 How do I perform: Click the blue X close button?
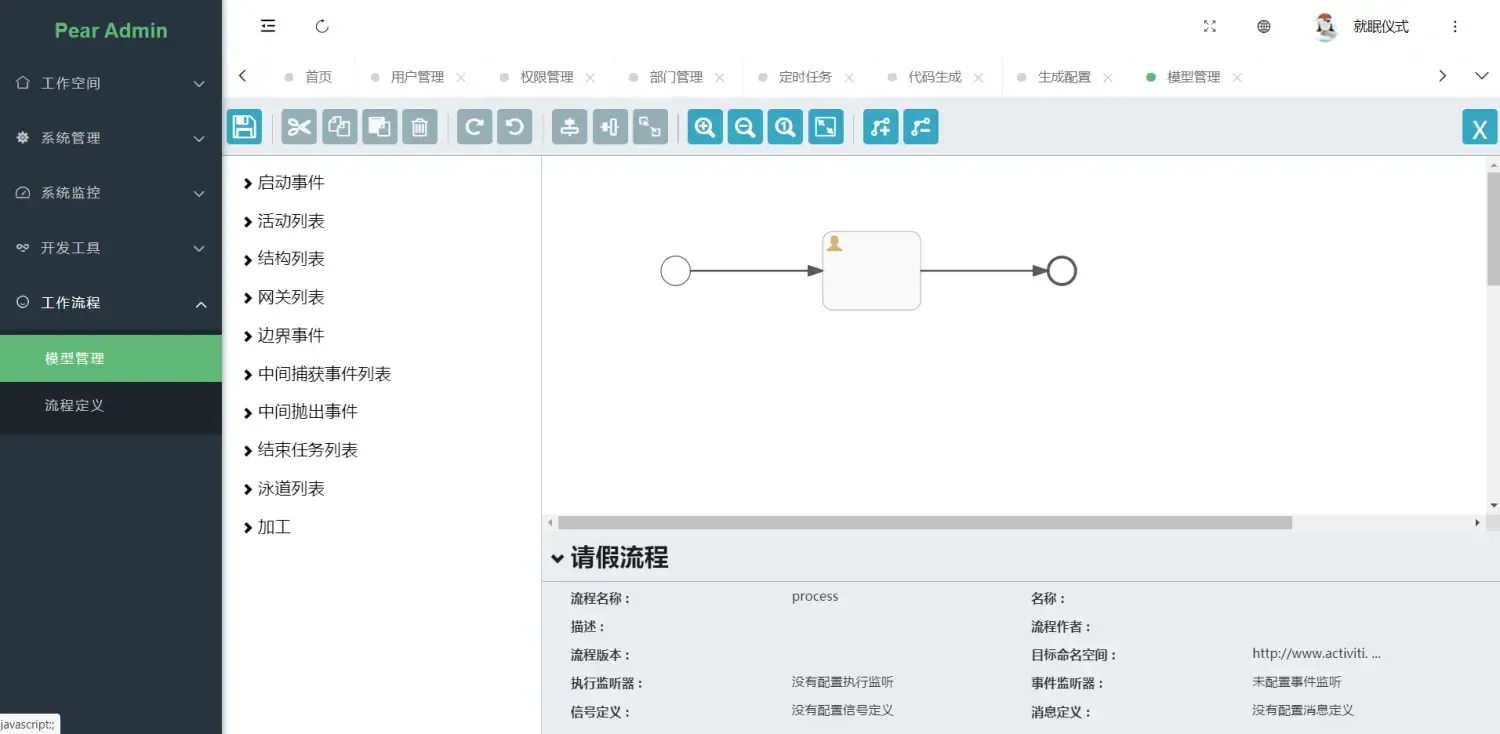click(1479, 127)
